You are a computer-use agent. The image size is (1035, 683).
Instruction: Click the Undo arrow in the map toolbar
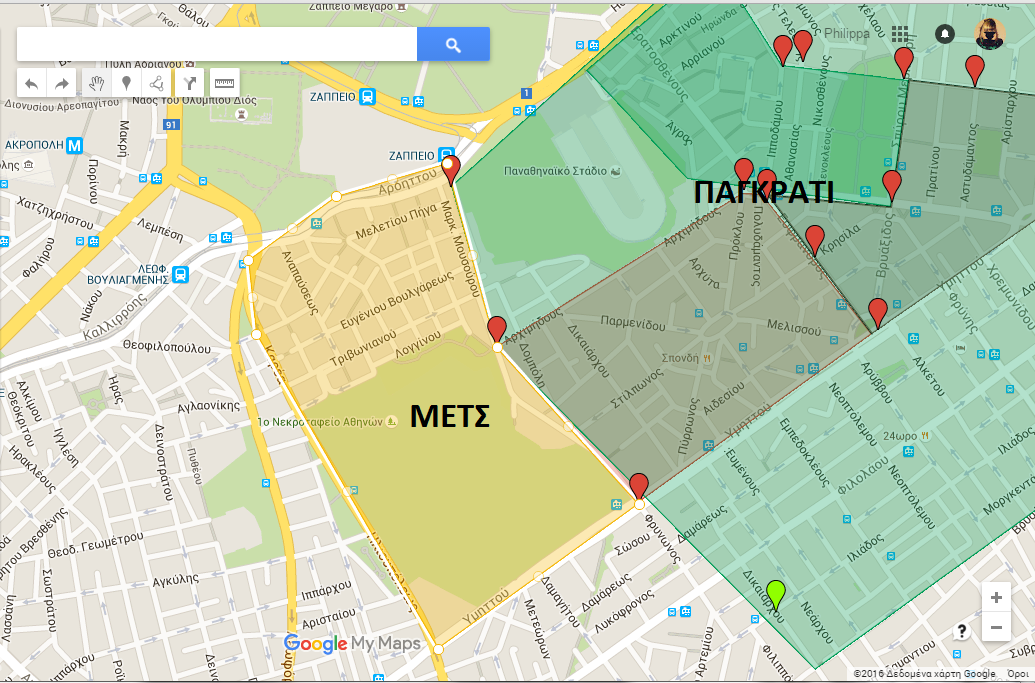32,83
